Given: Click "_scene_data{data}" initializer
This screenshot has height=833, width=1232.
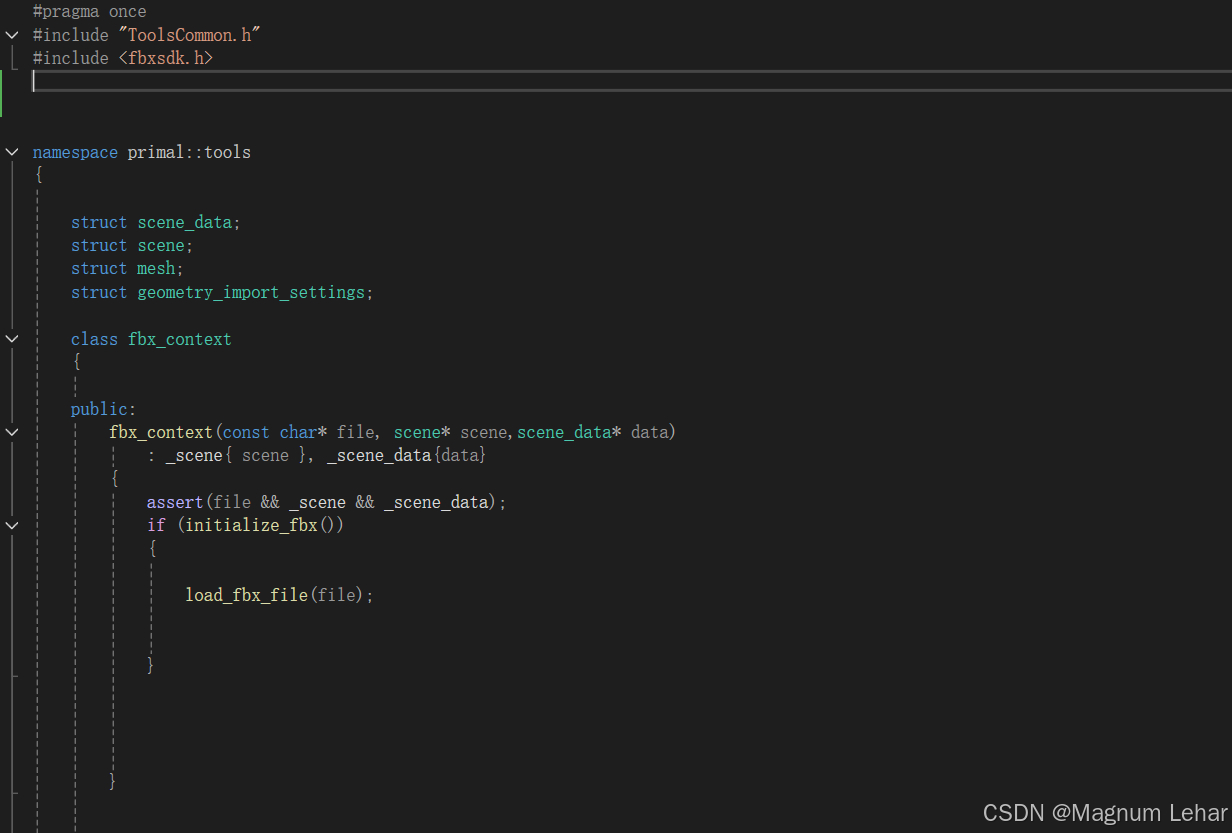Looking at the screenshot, I should (406, 455).
